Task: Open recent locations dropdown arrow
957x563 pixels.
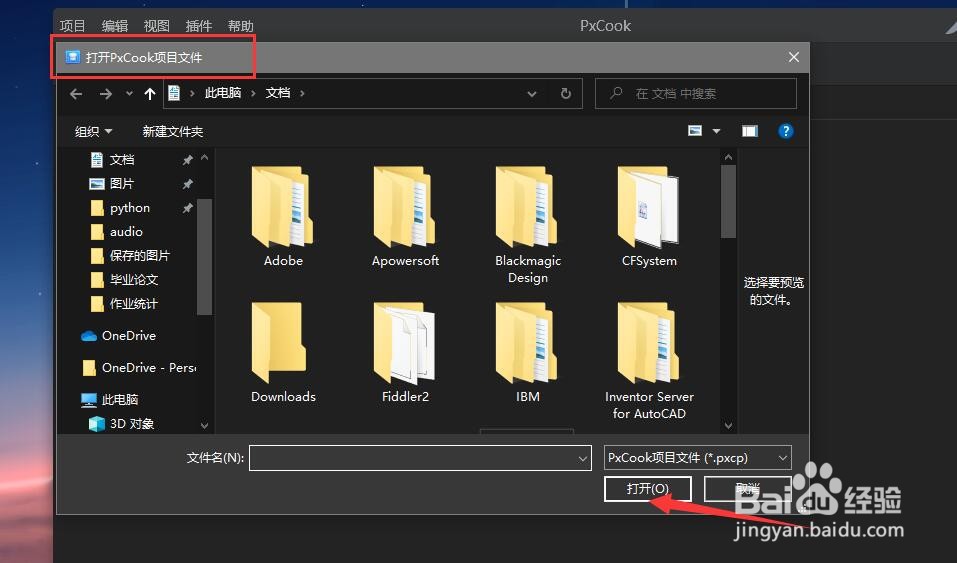Action: point(129,93)
